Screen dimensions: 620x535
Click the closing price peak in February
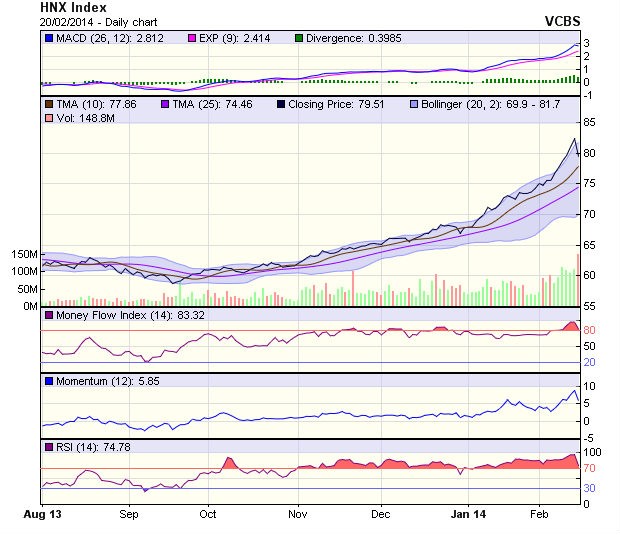[574, 138]
